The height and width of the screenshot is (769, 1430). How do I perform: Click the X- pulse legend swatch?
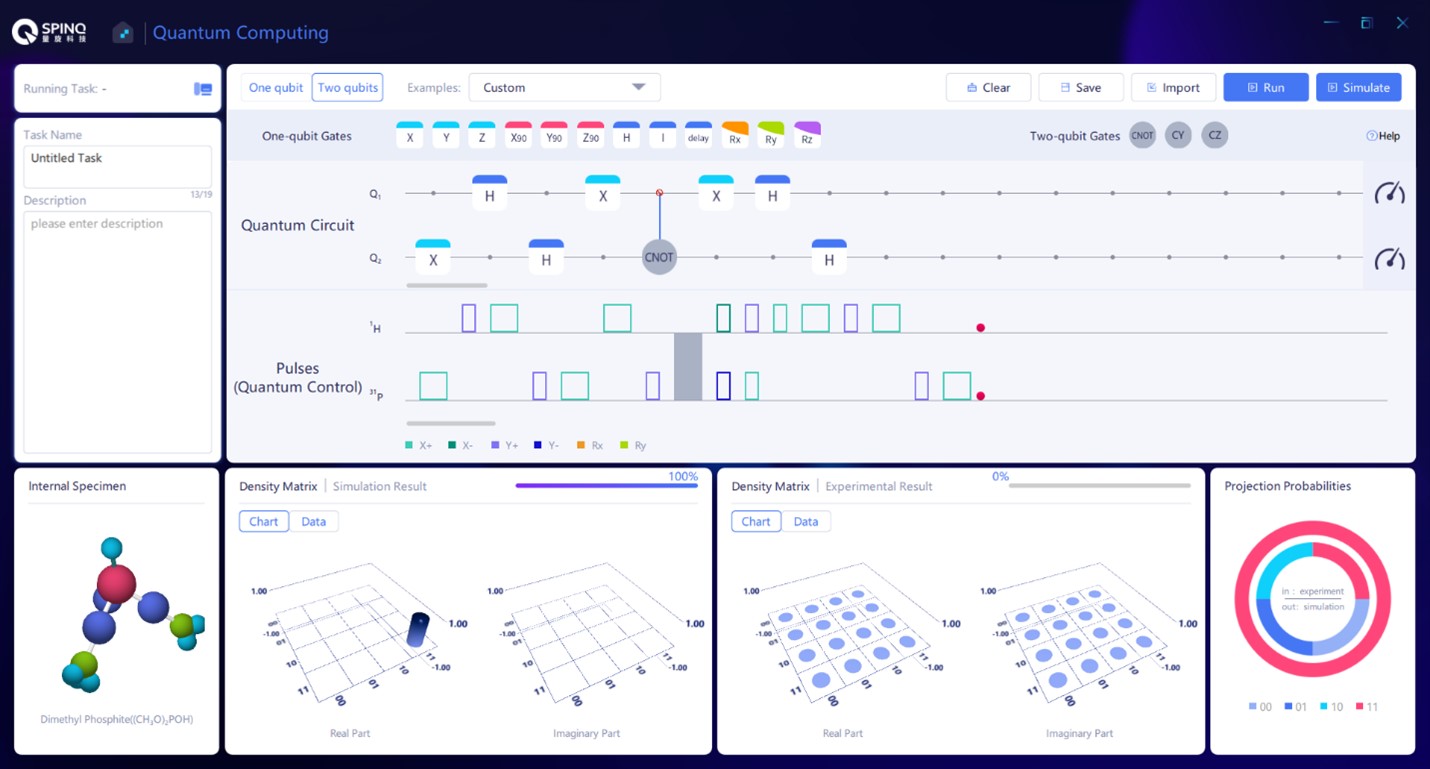452,445
